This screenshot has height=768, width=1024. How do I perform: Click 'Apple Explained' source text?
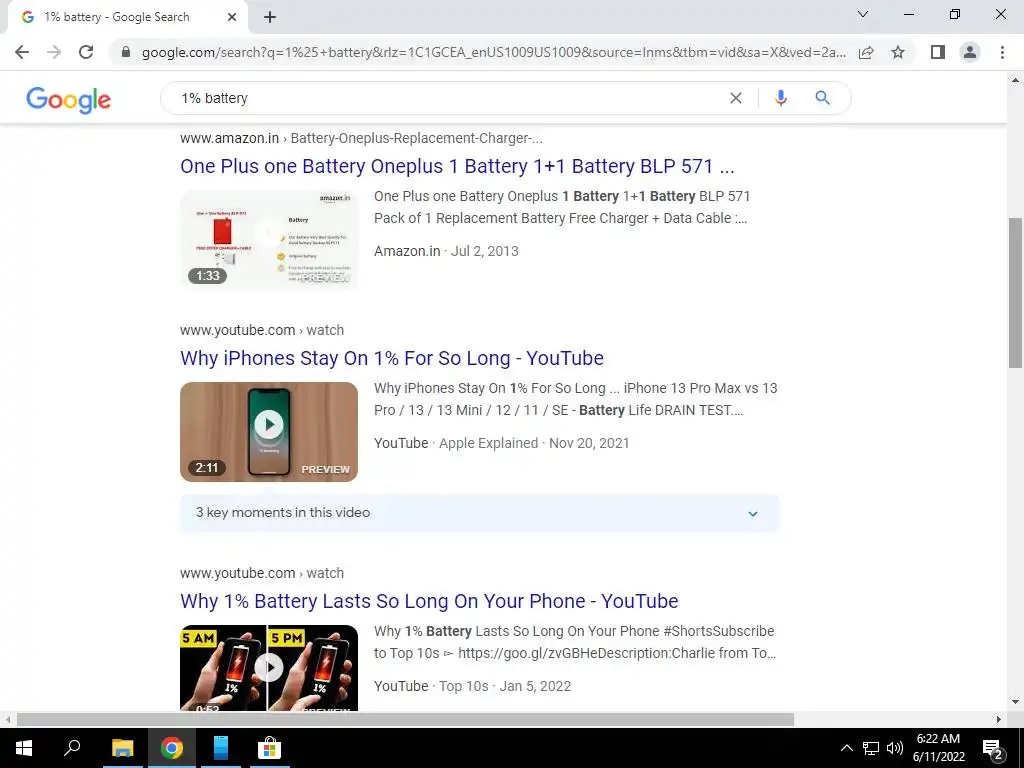[488, 443]
